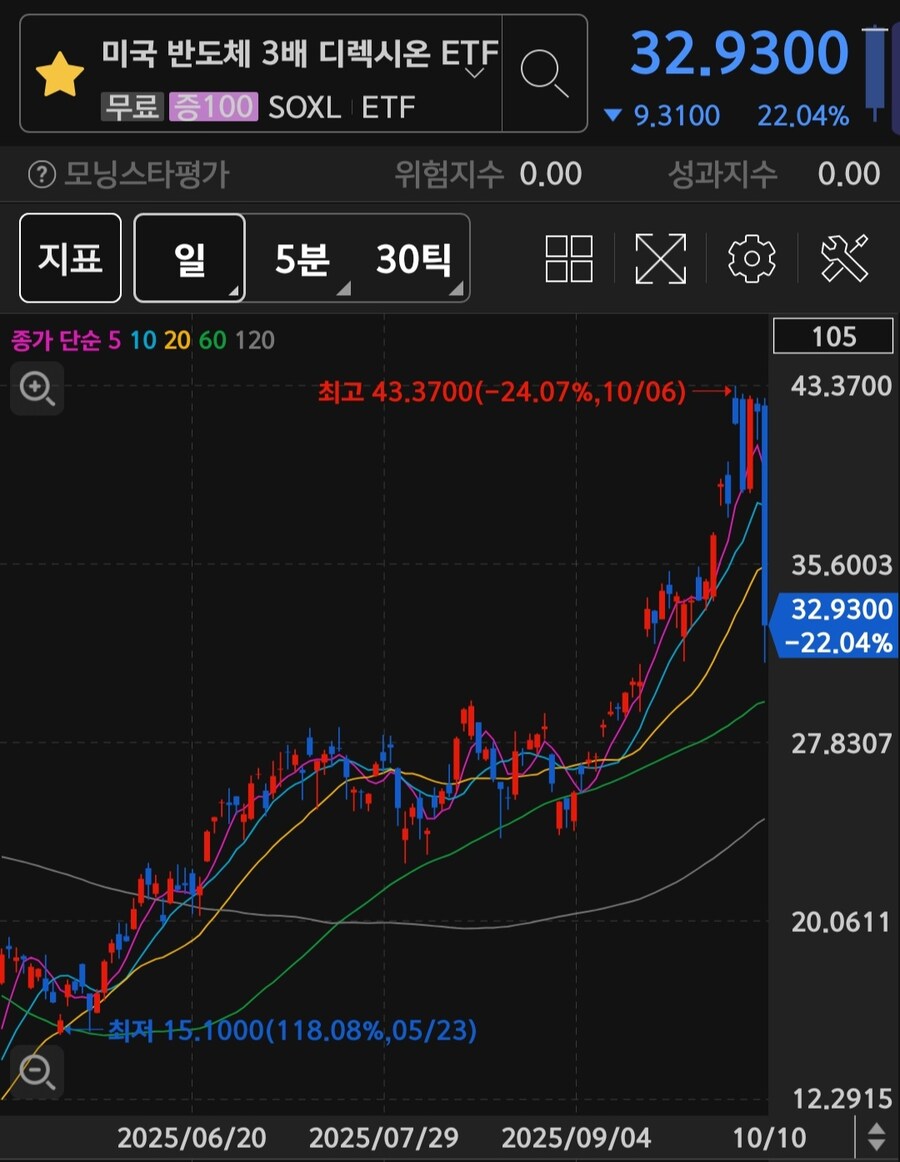Open chart settings gear icon
The width and height of the screenshot is (900, 1162).
point(752,259)
